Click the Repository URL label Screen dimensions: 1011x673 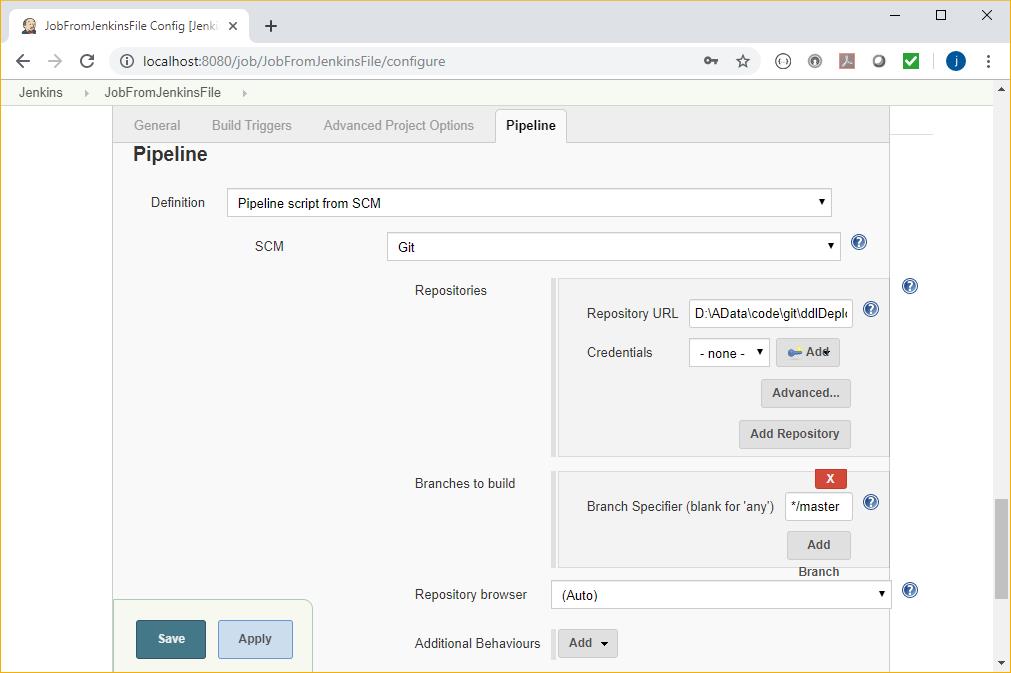click(x=633, y=313)
